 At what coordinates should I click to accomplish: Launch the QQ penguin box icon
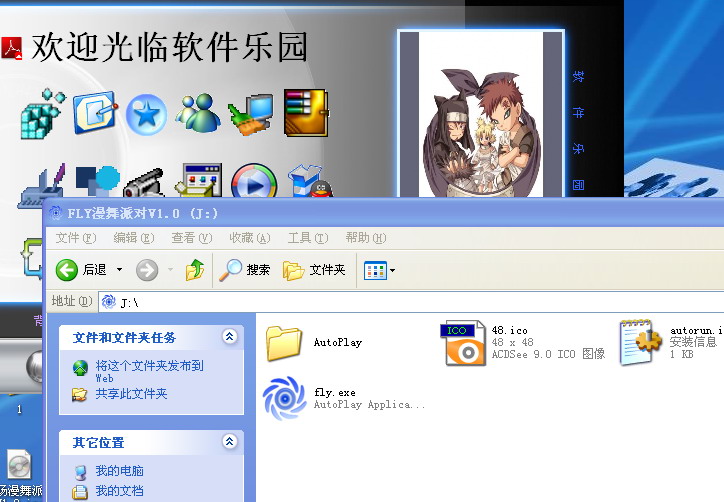tap(309, 181)
